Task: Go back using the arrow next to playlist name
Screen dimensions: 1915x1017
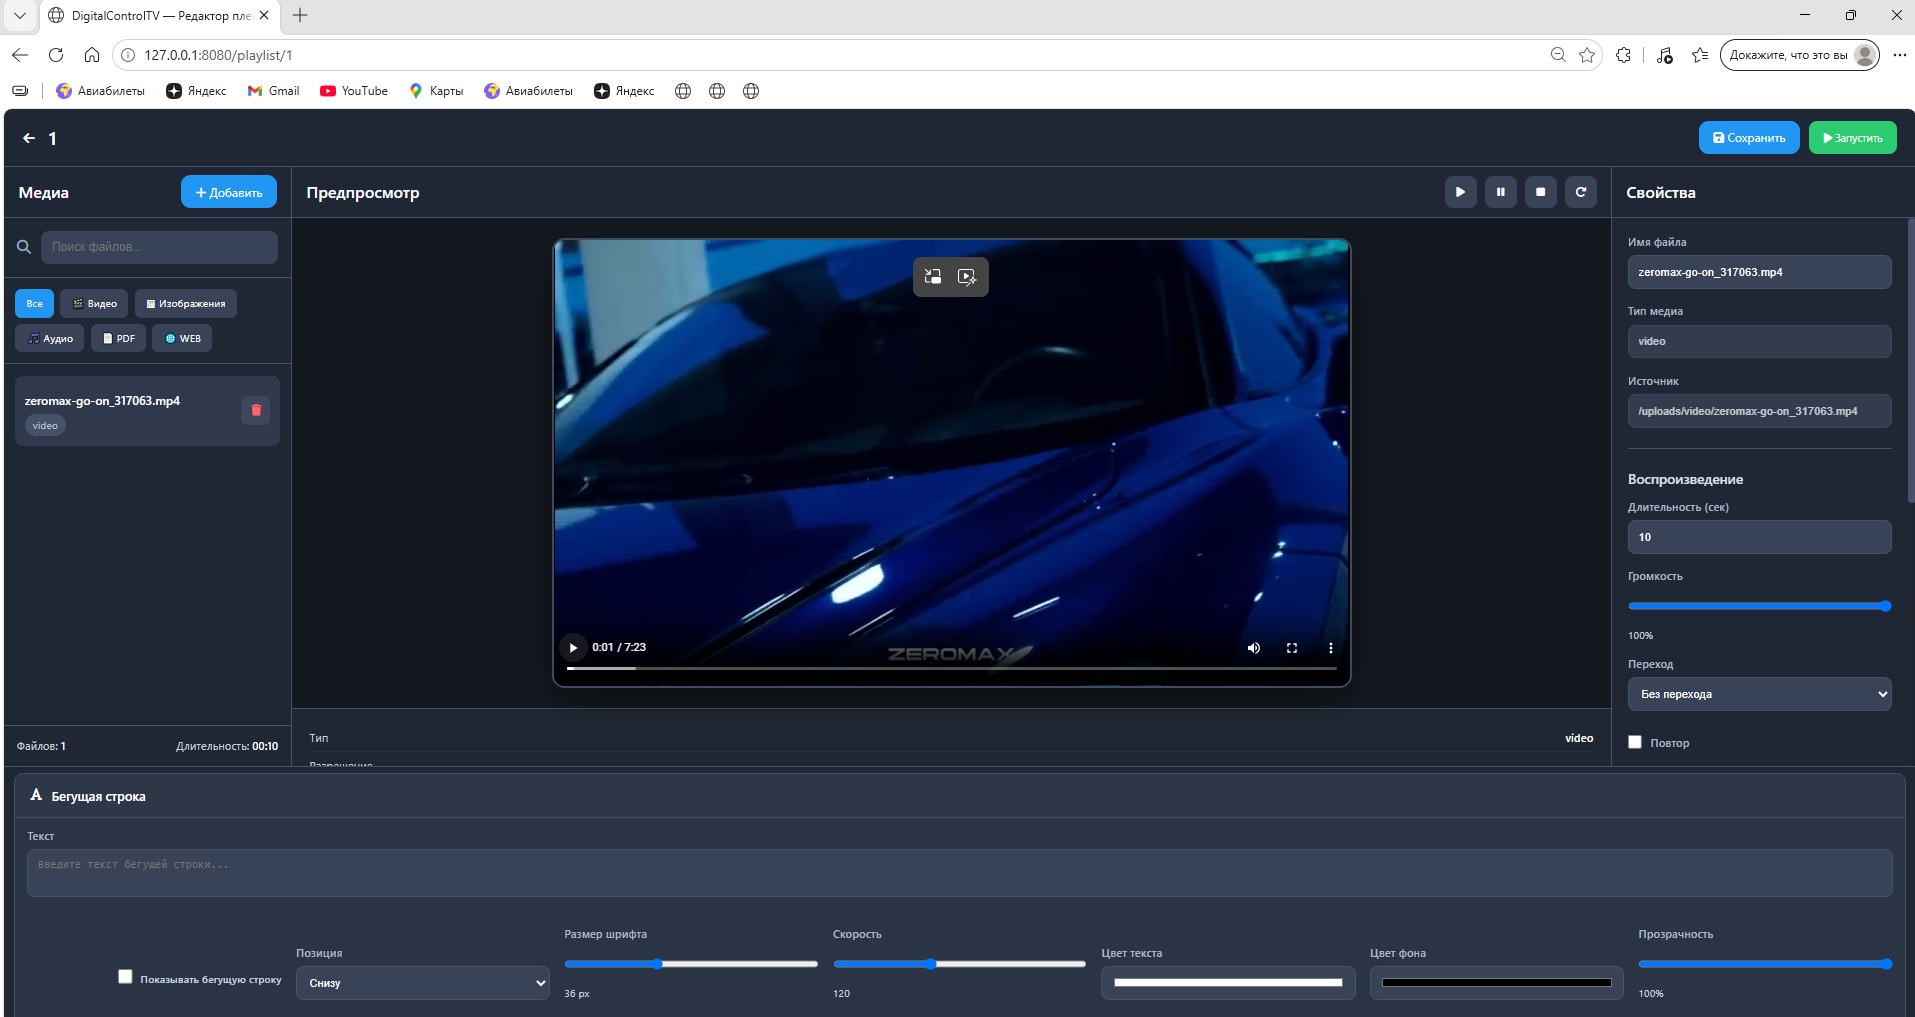Action: (x=29, y=139)
